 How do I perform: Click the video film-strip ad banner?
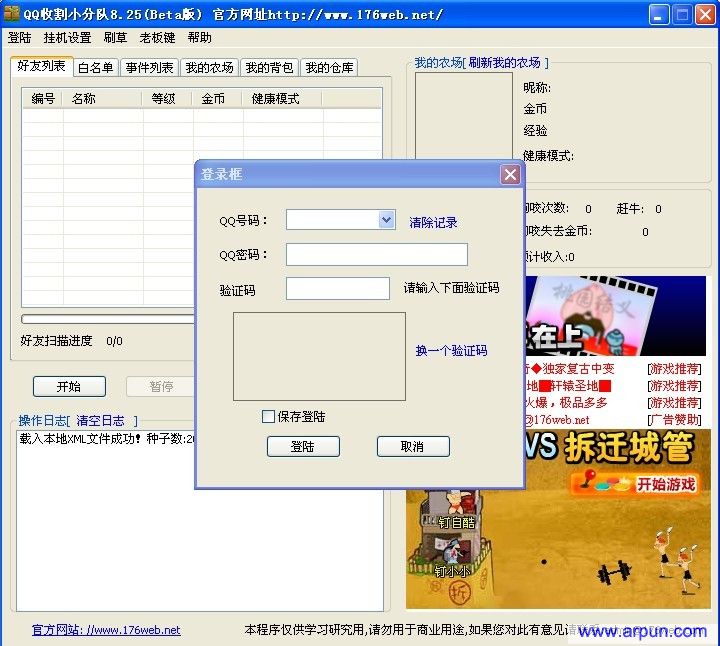[x=615, y=316]
